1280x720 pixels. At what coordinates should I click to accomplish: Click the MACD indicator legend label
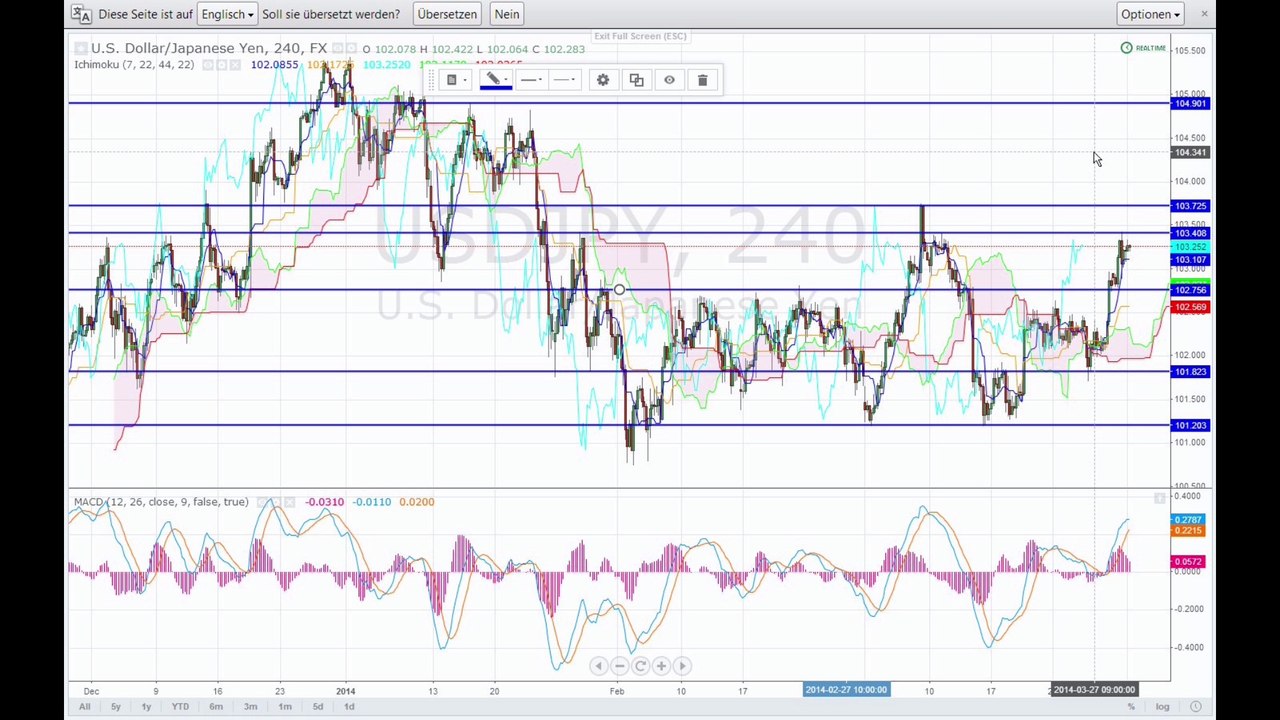[161, 502]
